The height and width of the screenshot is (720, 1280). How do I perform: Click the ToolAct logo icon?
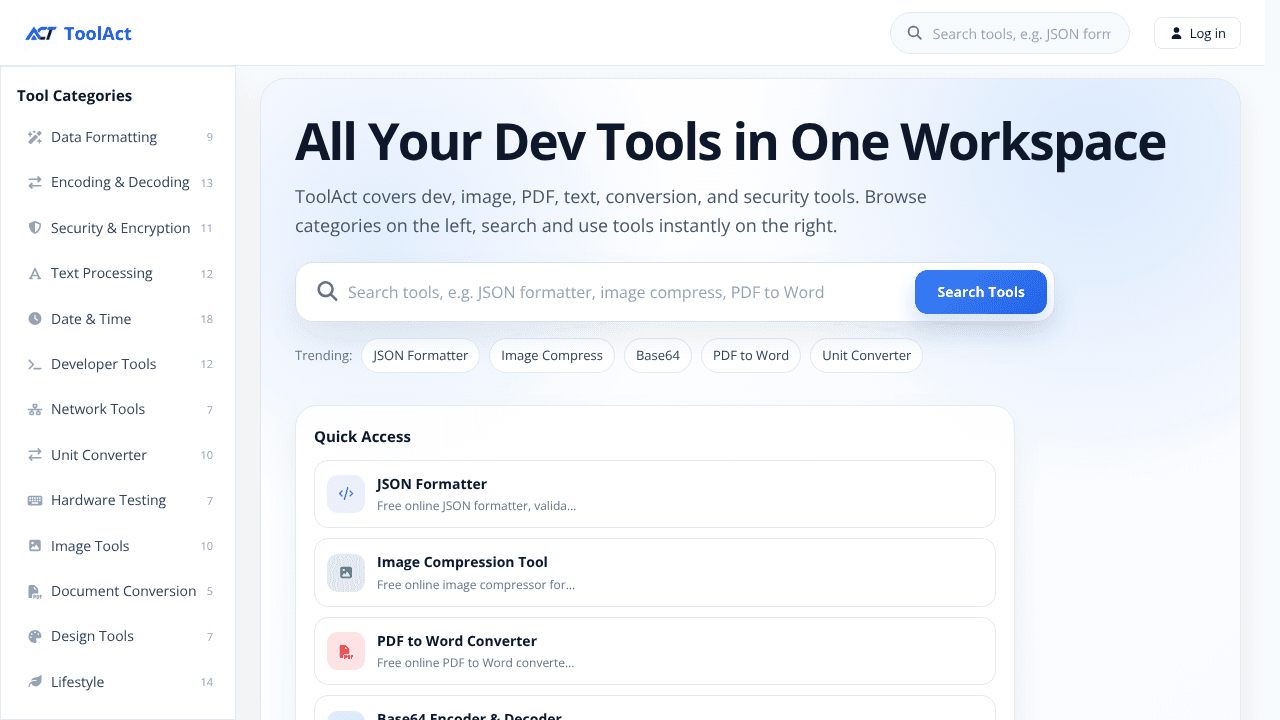coord(41,33)
